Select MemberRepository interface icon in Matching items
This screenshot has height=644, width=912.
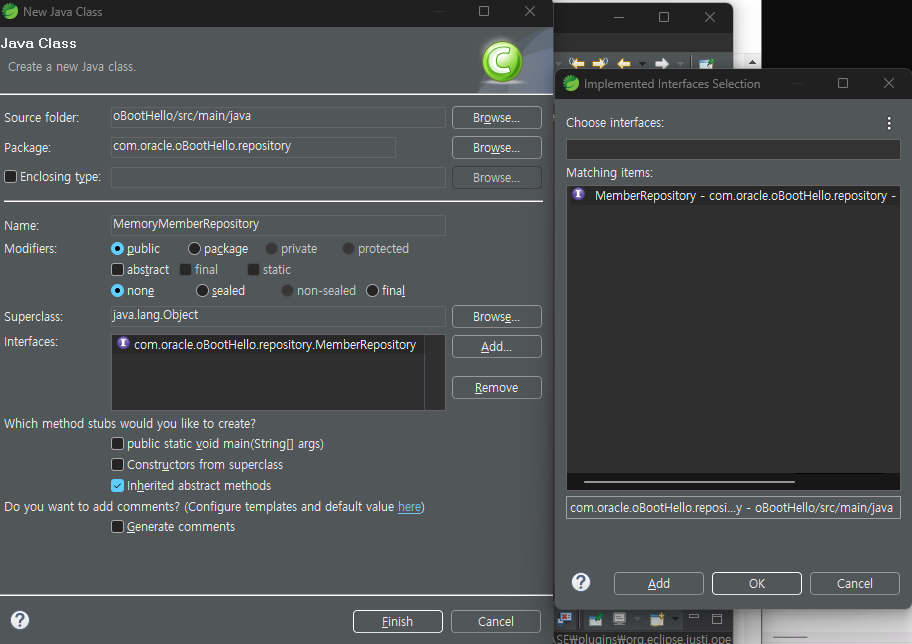pyautogui.click(x=578, y=194)
